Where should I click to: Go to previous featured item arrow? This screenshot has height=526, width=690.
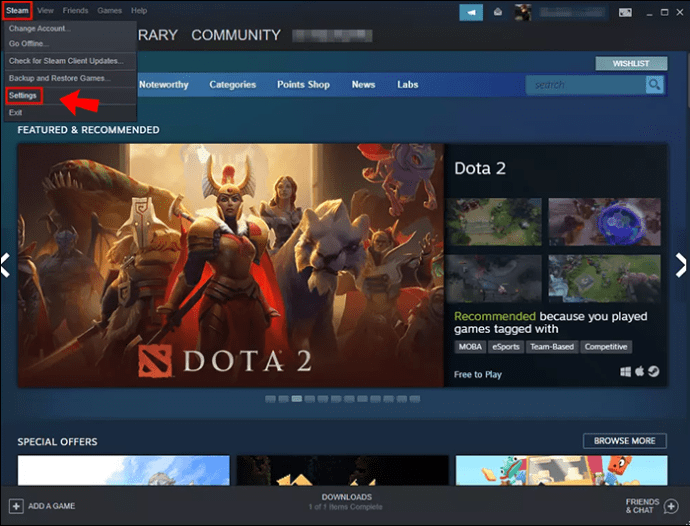pyautogui.click(x=5, y=265)
